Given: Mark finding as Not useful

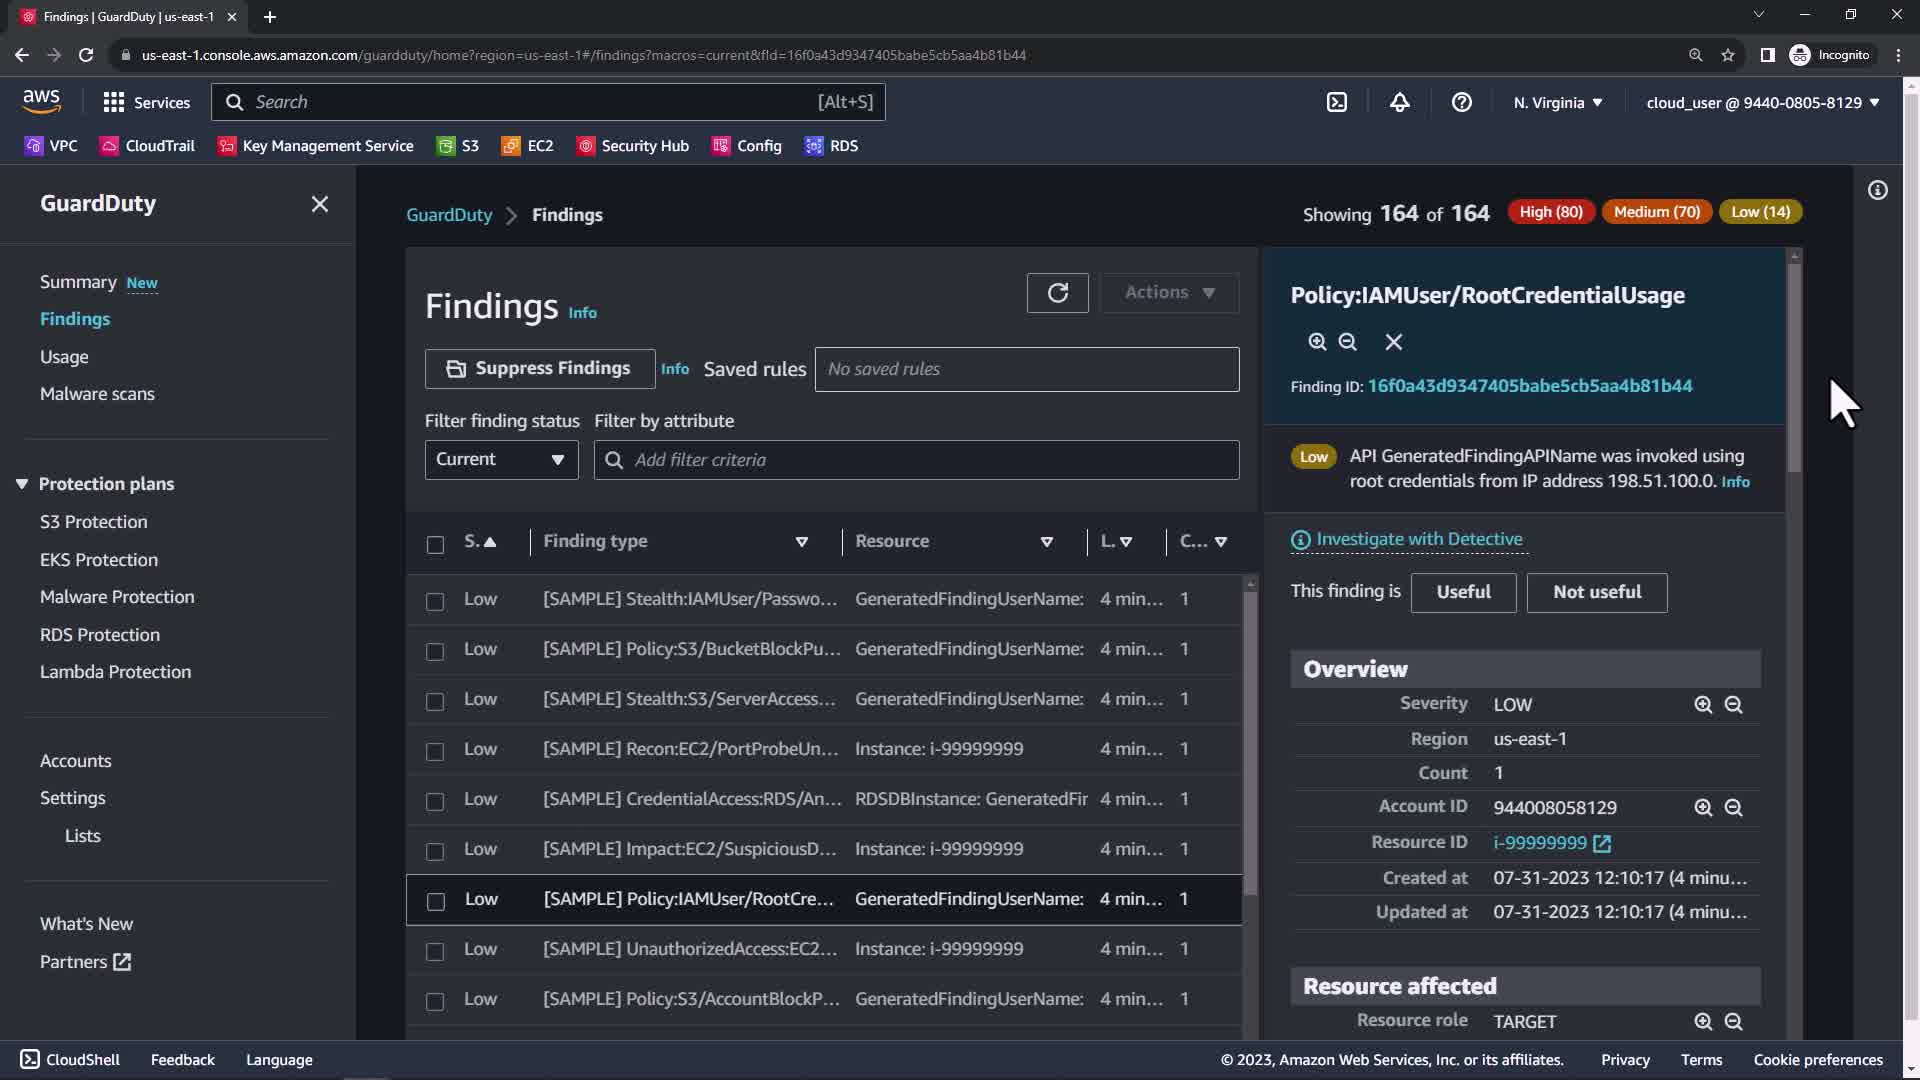Looking at the screenshot, I should (1596, 592).
